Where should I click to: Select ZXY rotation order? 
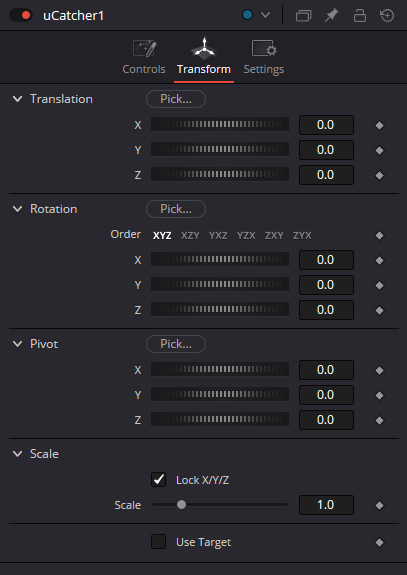(274, 235)
